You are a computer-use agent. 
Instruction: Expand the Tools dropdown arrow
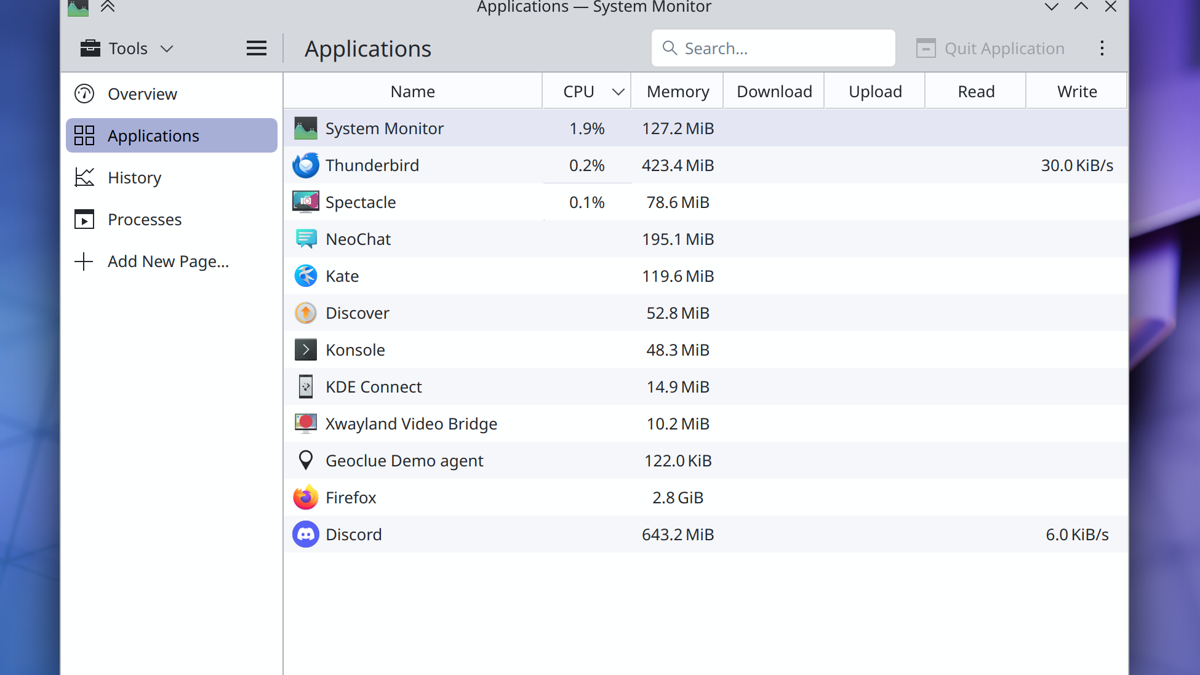167,49
